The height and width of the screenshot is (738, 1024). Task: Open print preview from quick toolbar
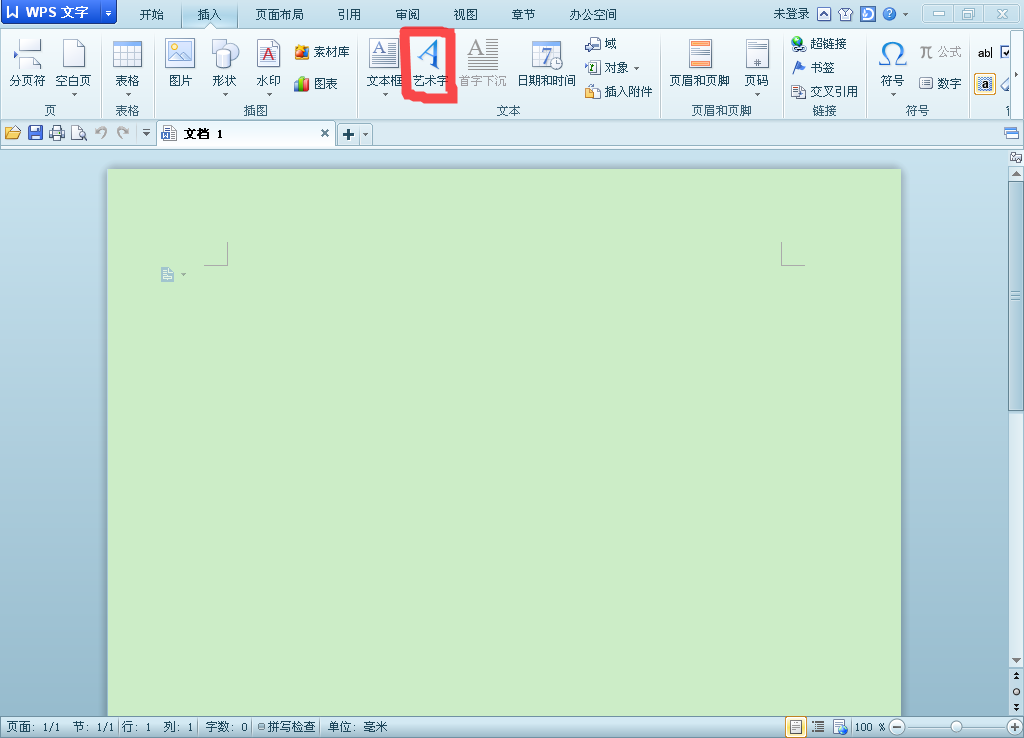79,133
